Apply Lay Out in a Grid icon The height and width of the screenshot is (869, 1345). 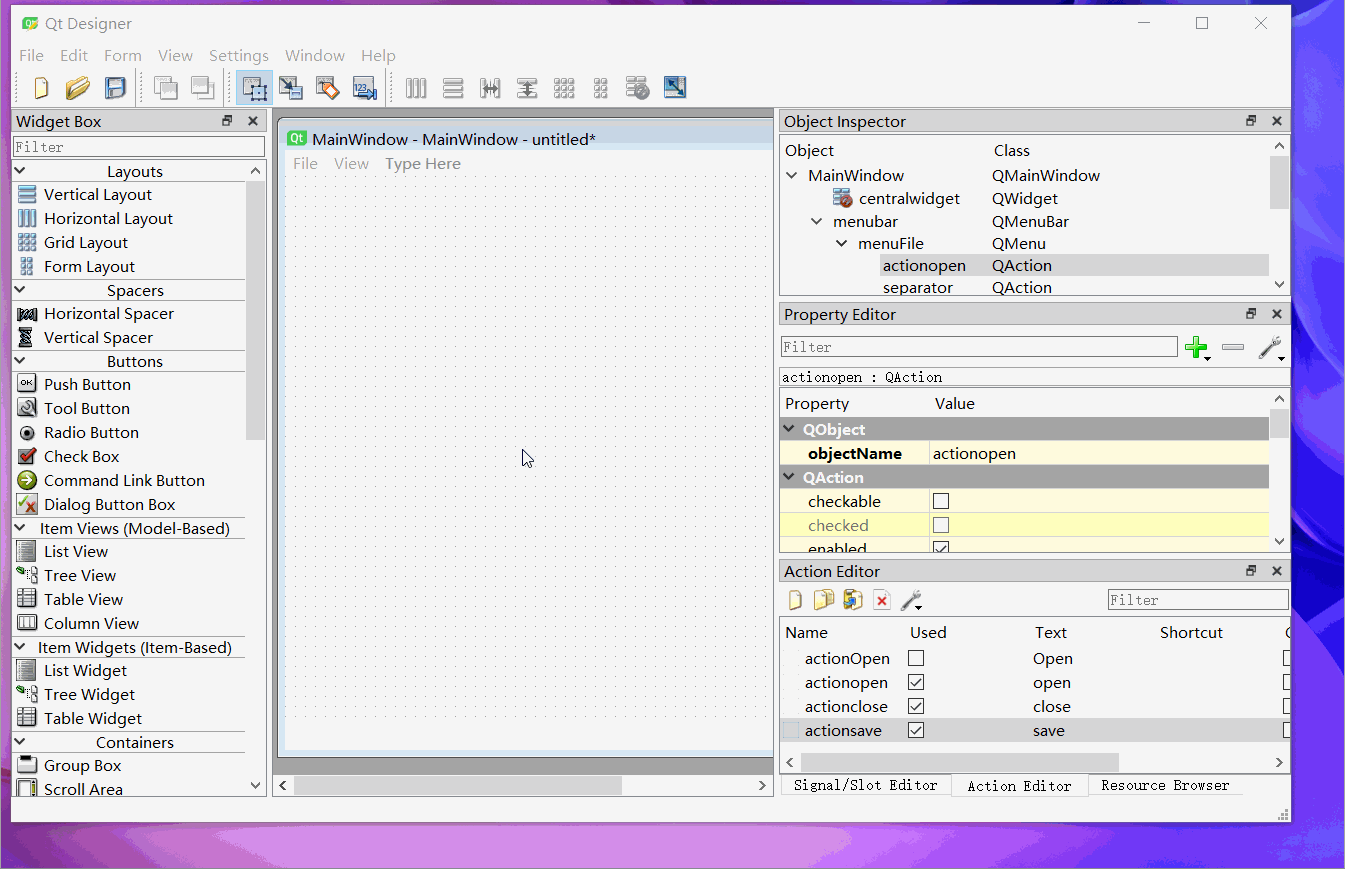pyautogui.click(x=564, y=88)
